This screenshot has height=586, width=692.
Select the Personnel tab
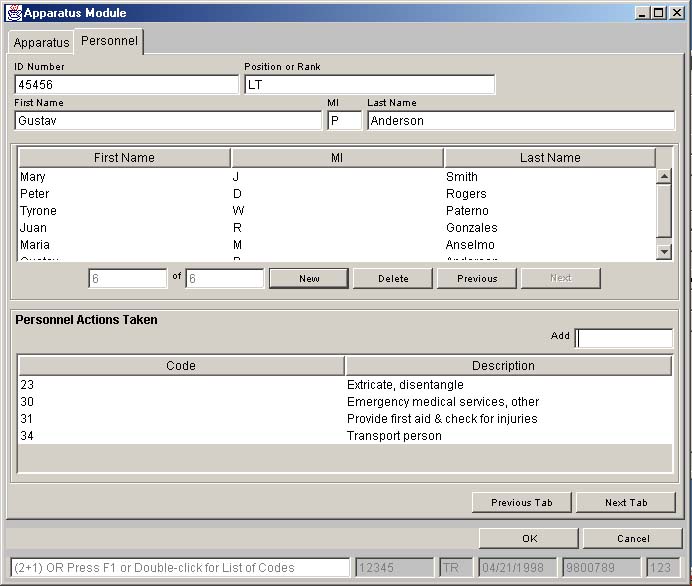point(110,42)
